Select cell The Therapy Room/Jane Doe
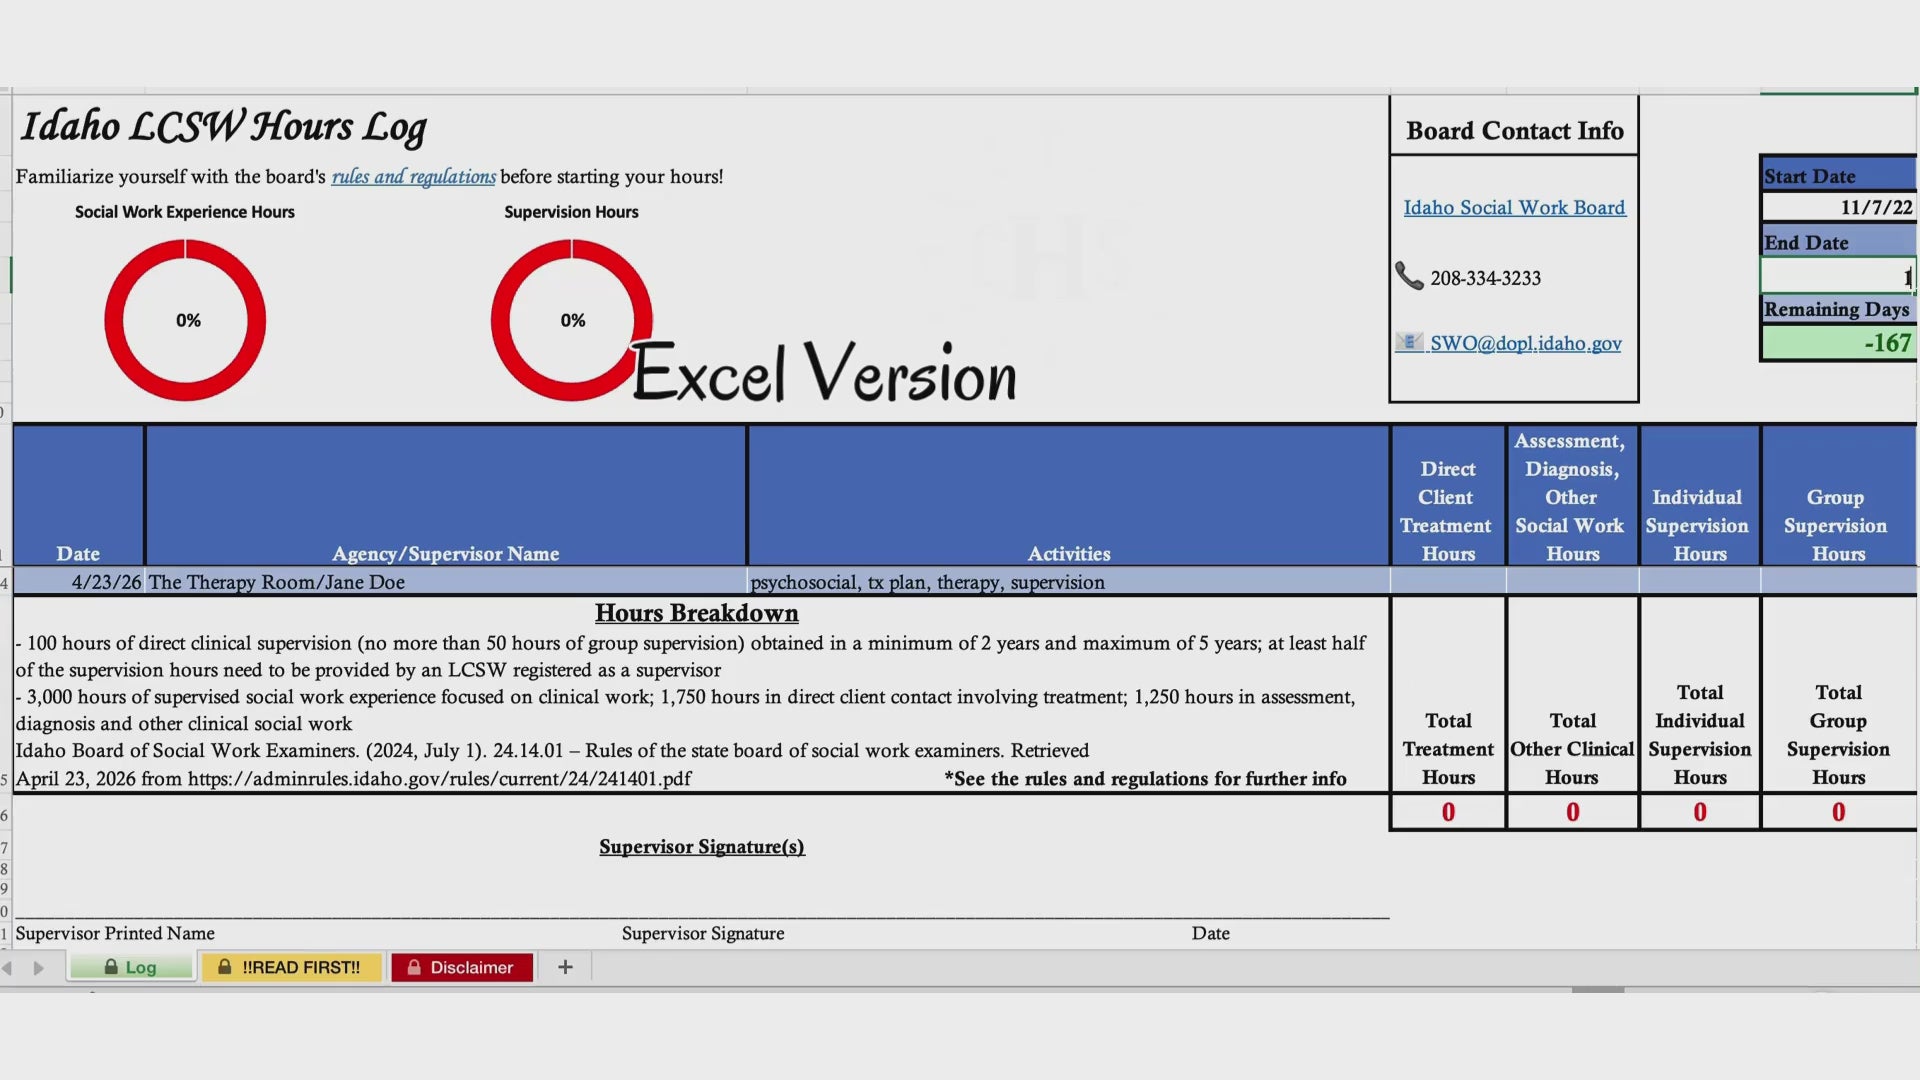The image size is (1920, 1080). [x=446, y=582]
